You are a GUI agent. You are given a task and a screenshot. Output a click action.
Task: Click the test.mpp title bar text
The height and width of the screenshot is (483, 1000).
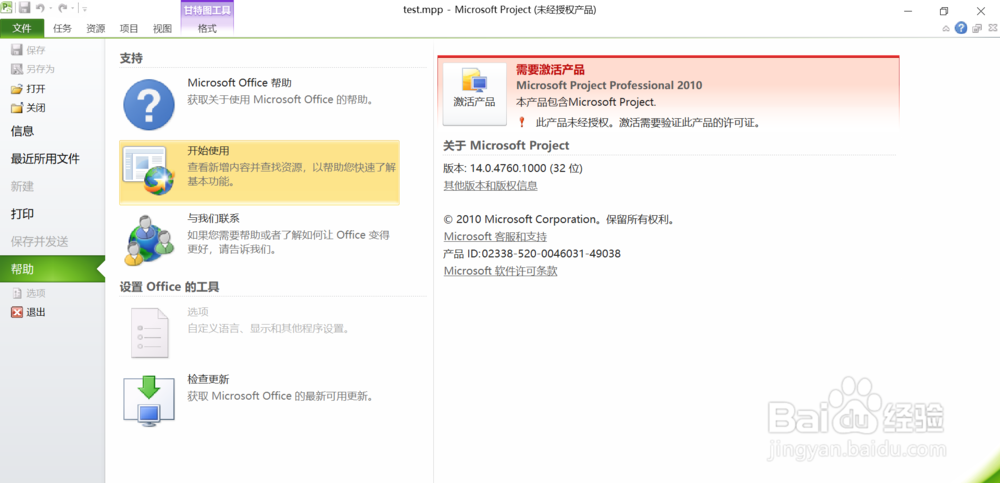(x=424, y=10)
